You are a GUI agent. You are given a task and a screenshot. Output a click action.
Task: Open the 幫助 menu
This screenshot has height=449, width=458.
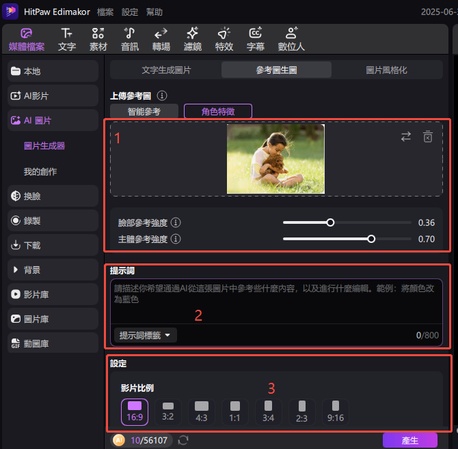154,12
